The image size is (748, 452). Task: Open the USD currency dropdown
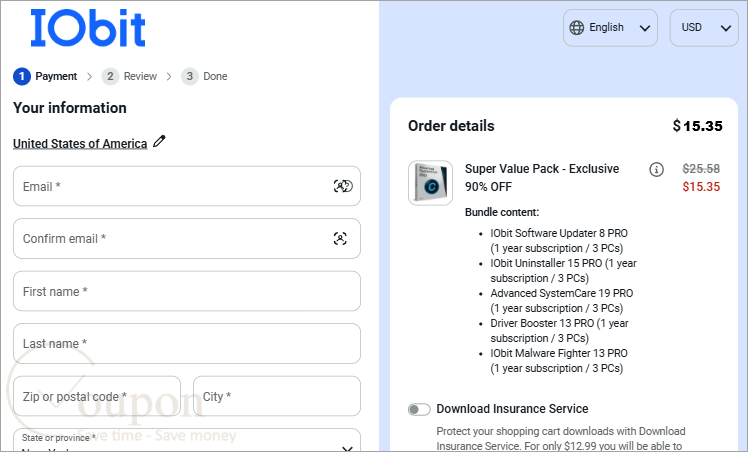(x=704, y=28)
